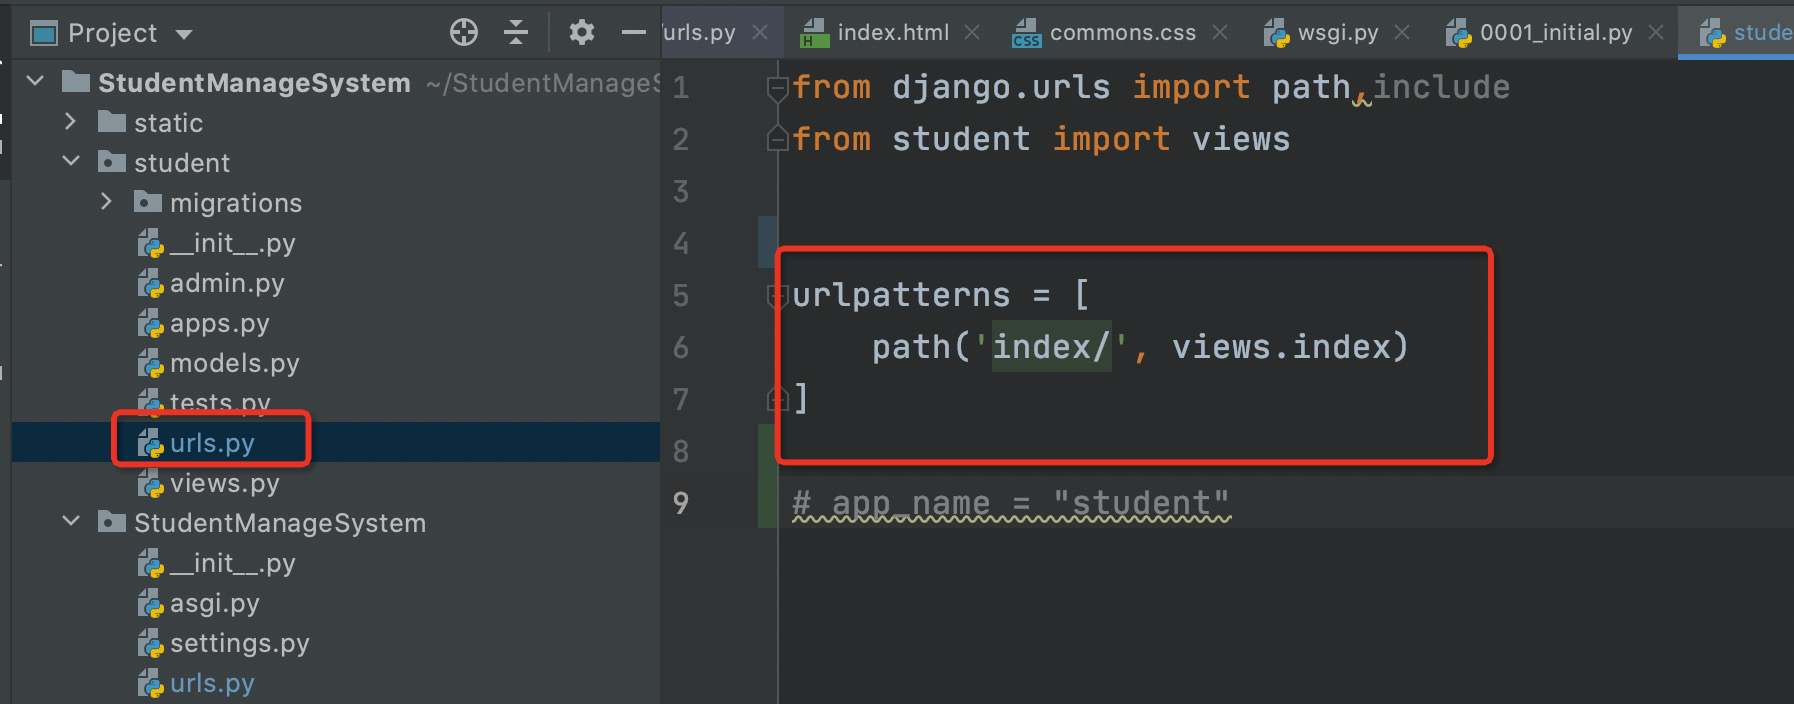1794x704 pixels.
Task: Open __init__.py under inner StudentManageSystem package
Action: 232,563
